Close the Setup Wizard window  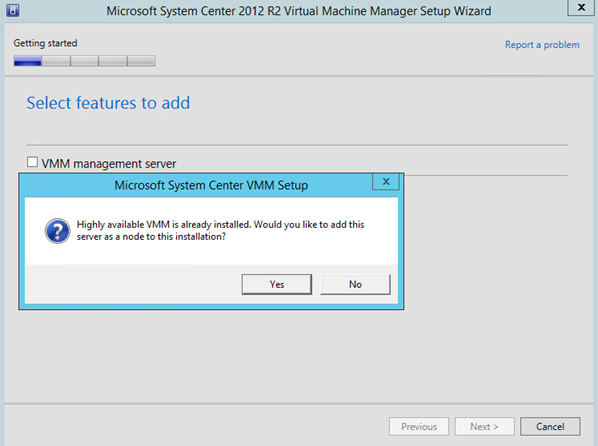(x=581, y=7)
